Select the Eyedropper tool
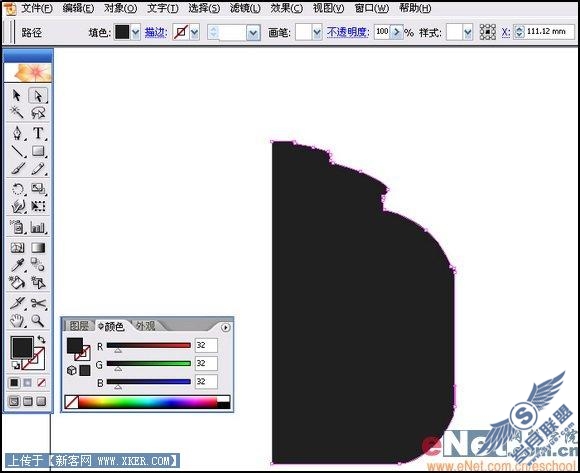 pyautogui.click(x=17, y=265)
